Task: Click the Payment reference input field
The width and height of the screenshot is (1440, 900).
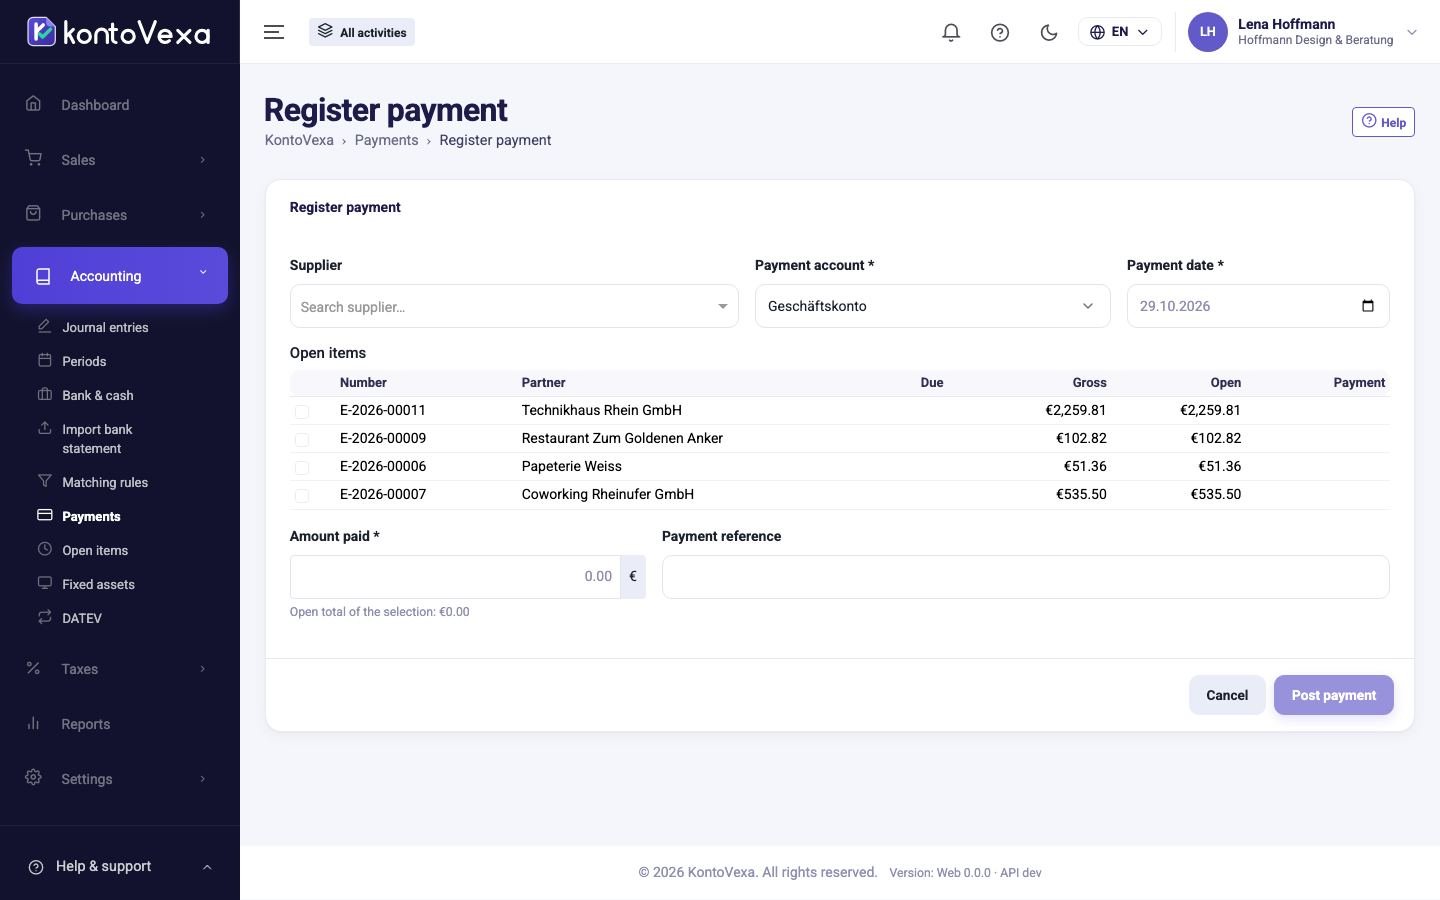Action: 1025,577
